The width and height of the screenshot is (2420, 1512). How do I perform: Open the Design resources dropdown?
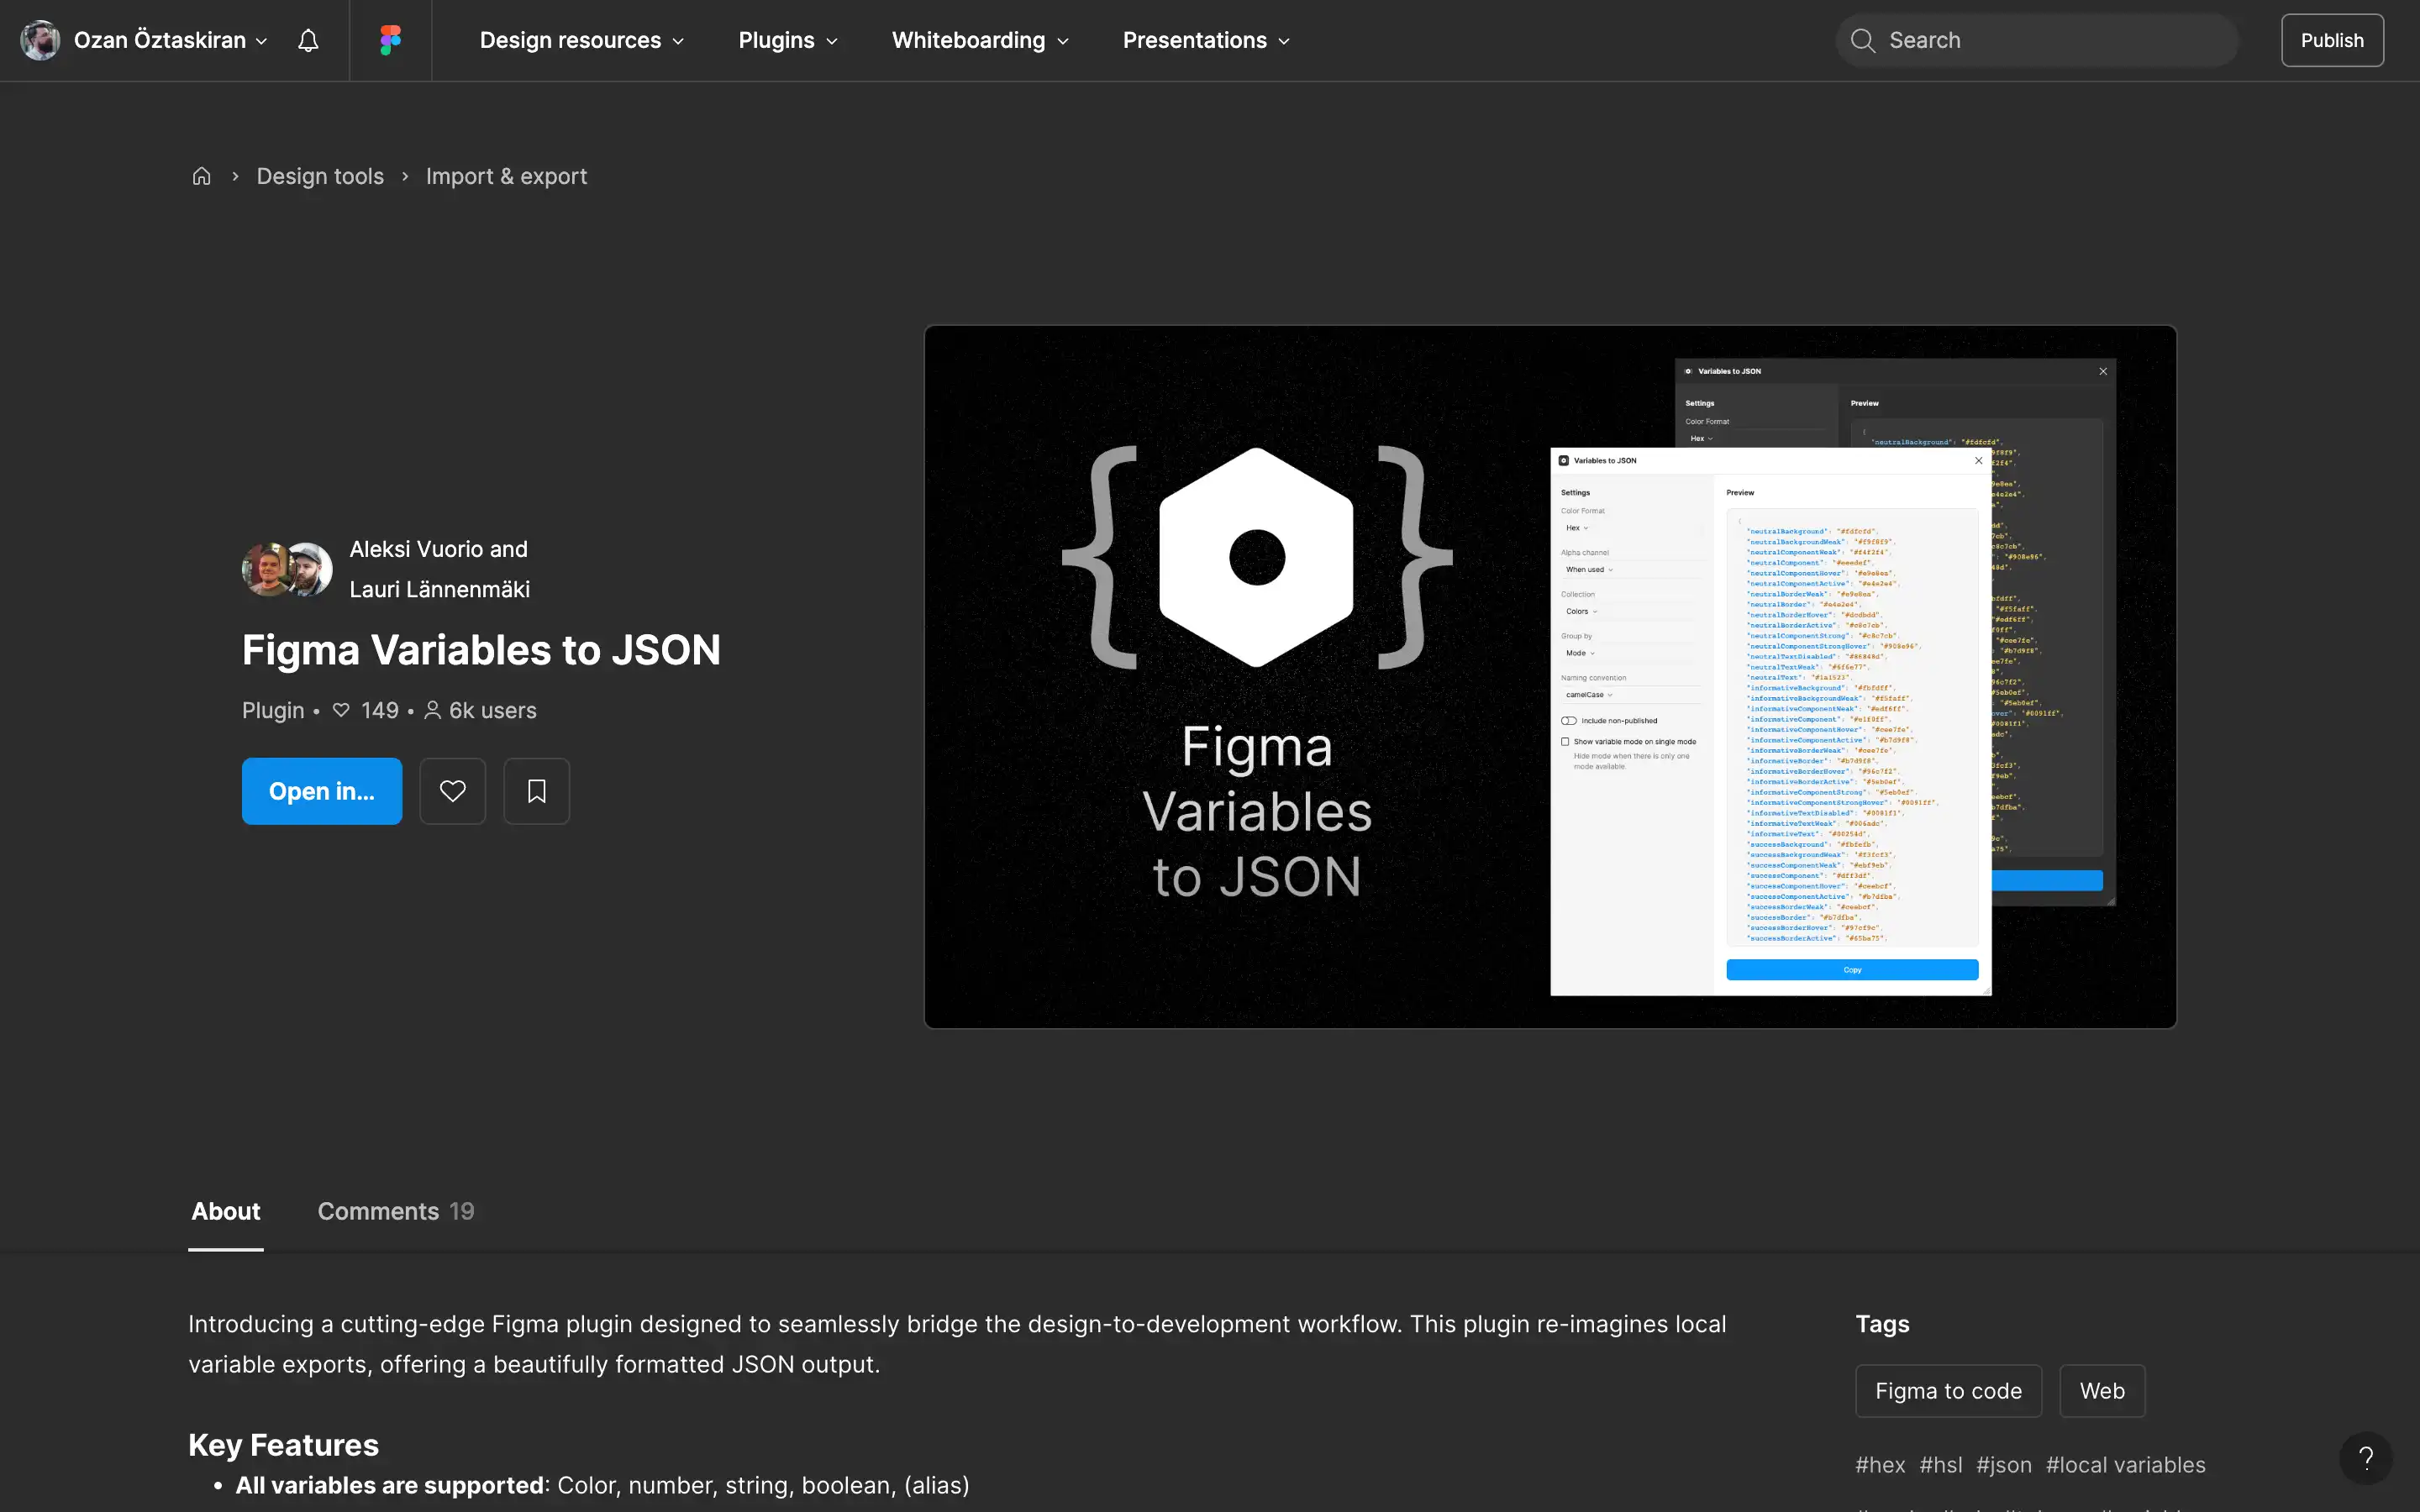[582, 40]
